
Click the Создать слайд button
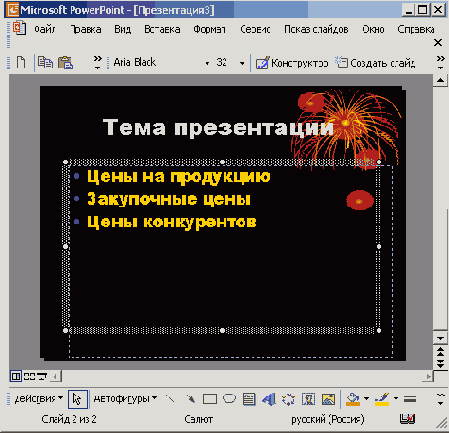(375, 63)
